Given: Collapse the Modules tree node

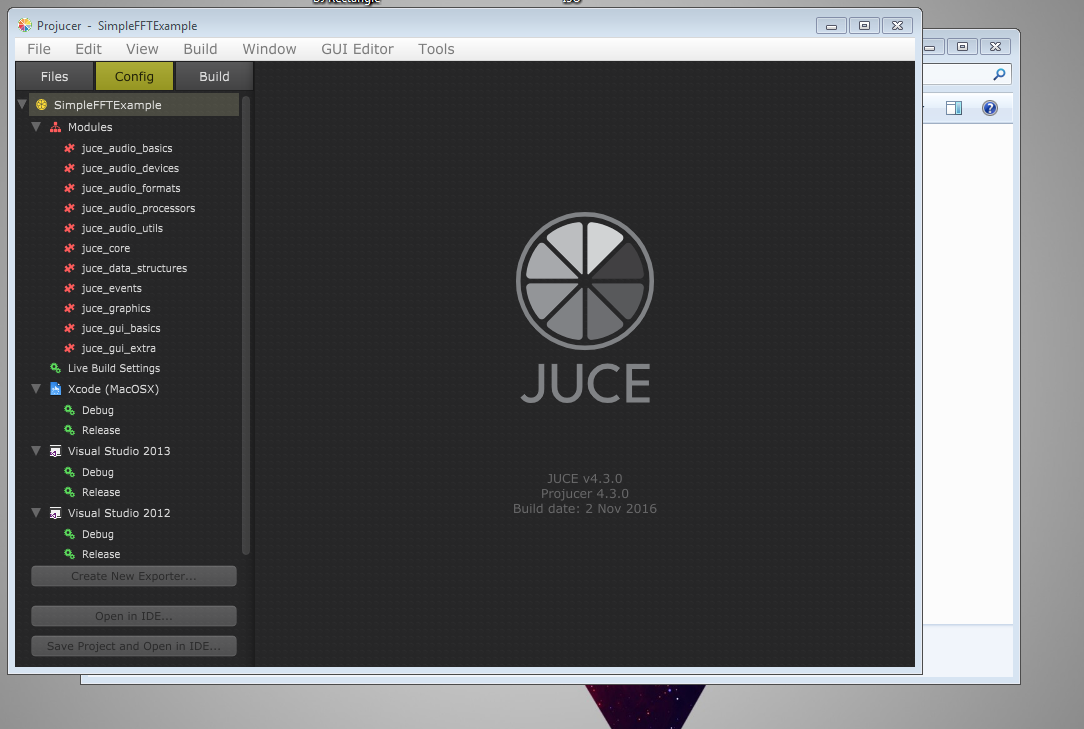Looking at the screenshot, I should (36, 127).
